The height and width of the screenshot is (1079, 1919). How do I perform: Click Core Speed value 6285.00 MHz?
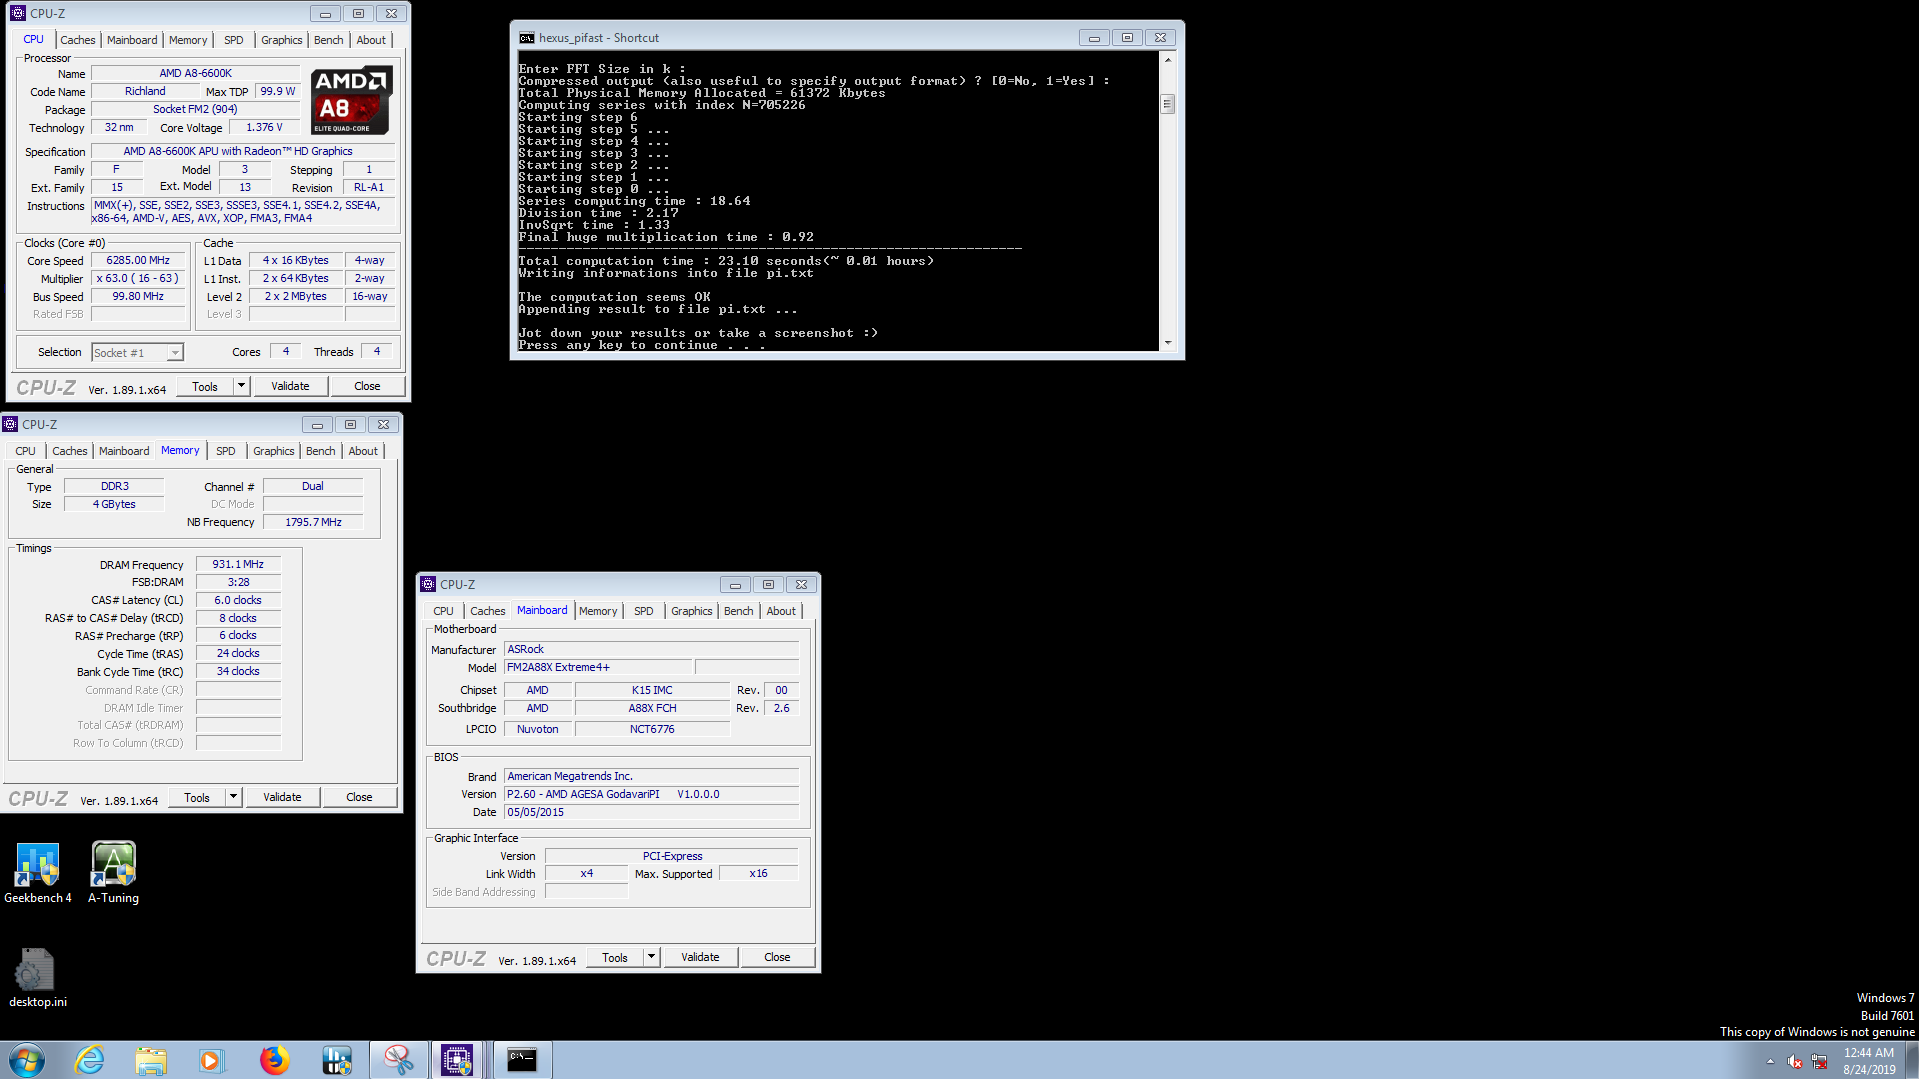point(138,260)
